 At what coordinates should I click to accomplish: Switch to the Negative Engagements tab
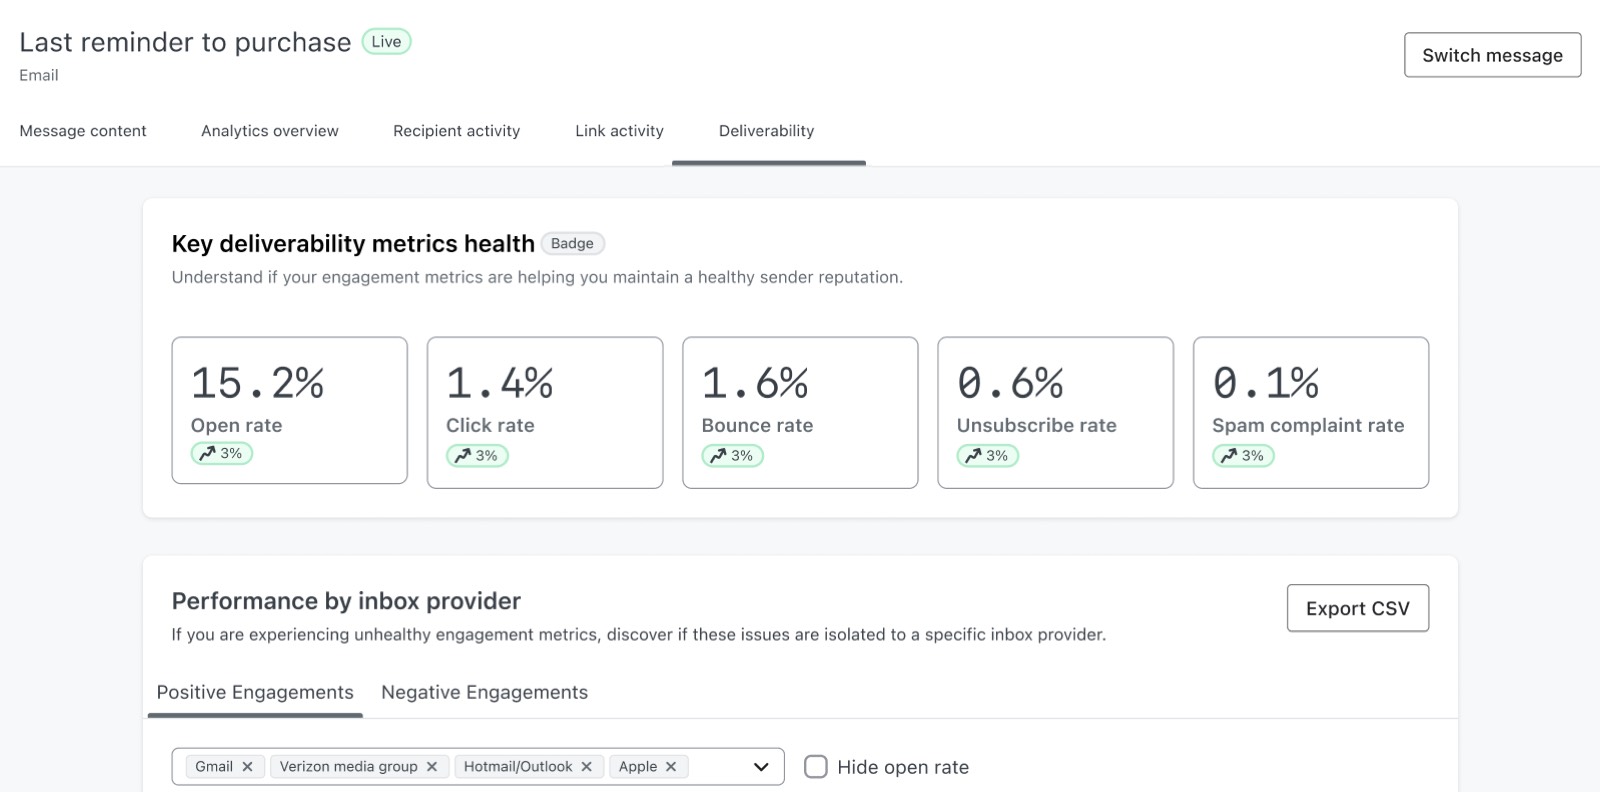[484, 692]
